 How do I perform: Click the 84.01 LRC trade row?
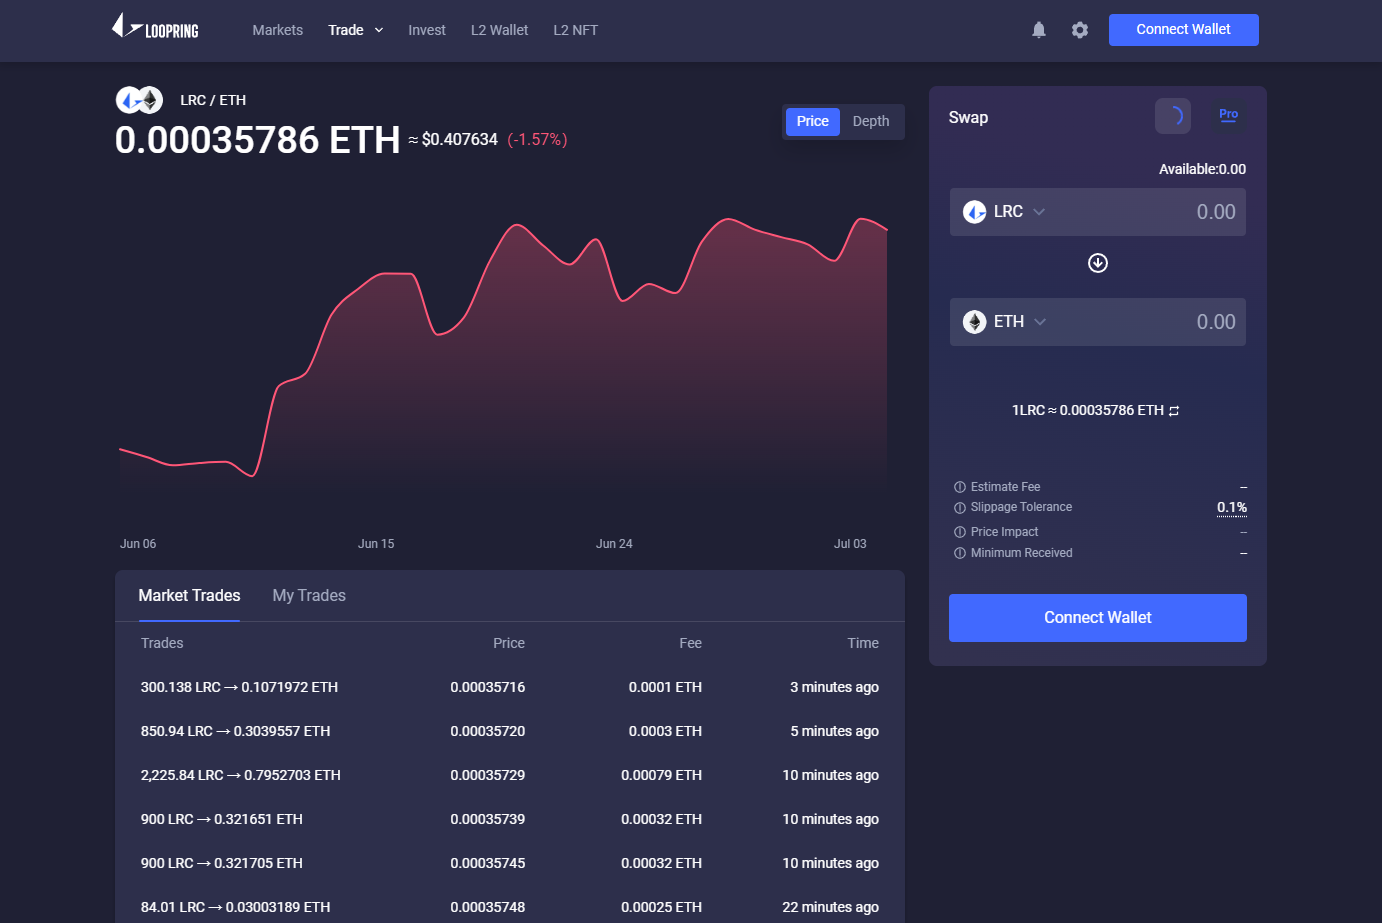coord(510,907)
